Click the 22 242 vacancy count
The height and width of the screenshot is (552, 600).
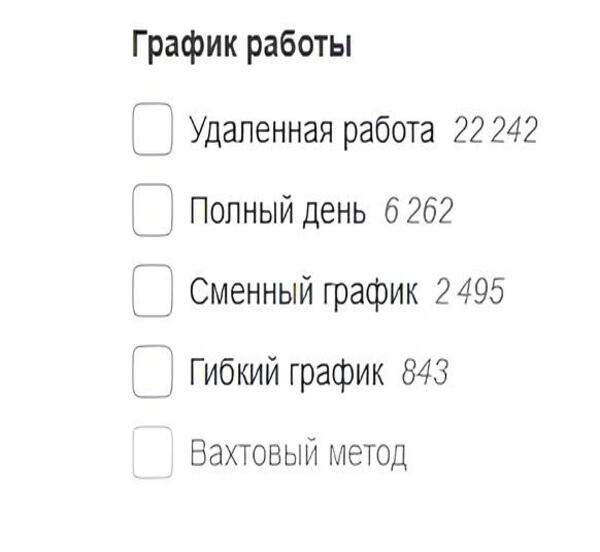click(x=495, y=131)
